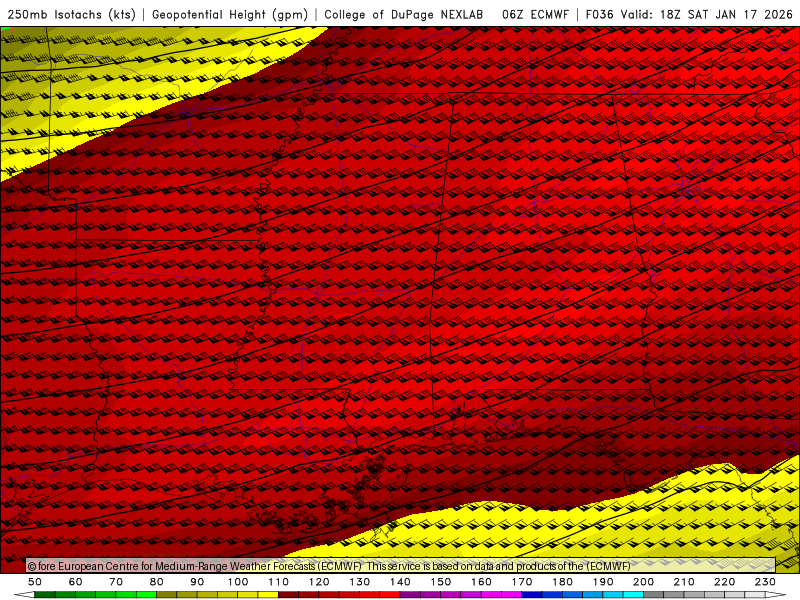
Task: Click the '210' label on the color scale
Action: [x=684, y=582]
